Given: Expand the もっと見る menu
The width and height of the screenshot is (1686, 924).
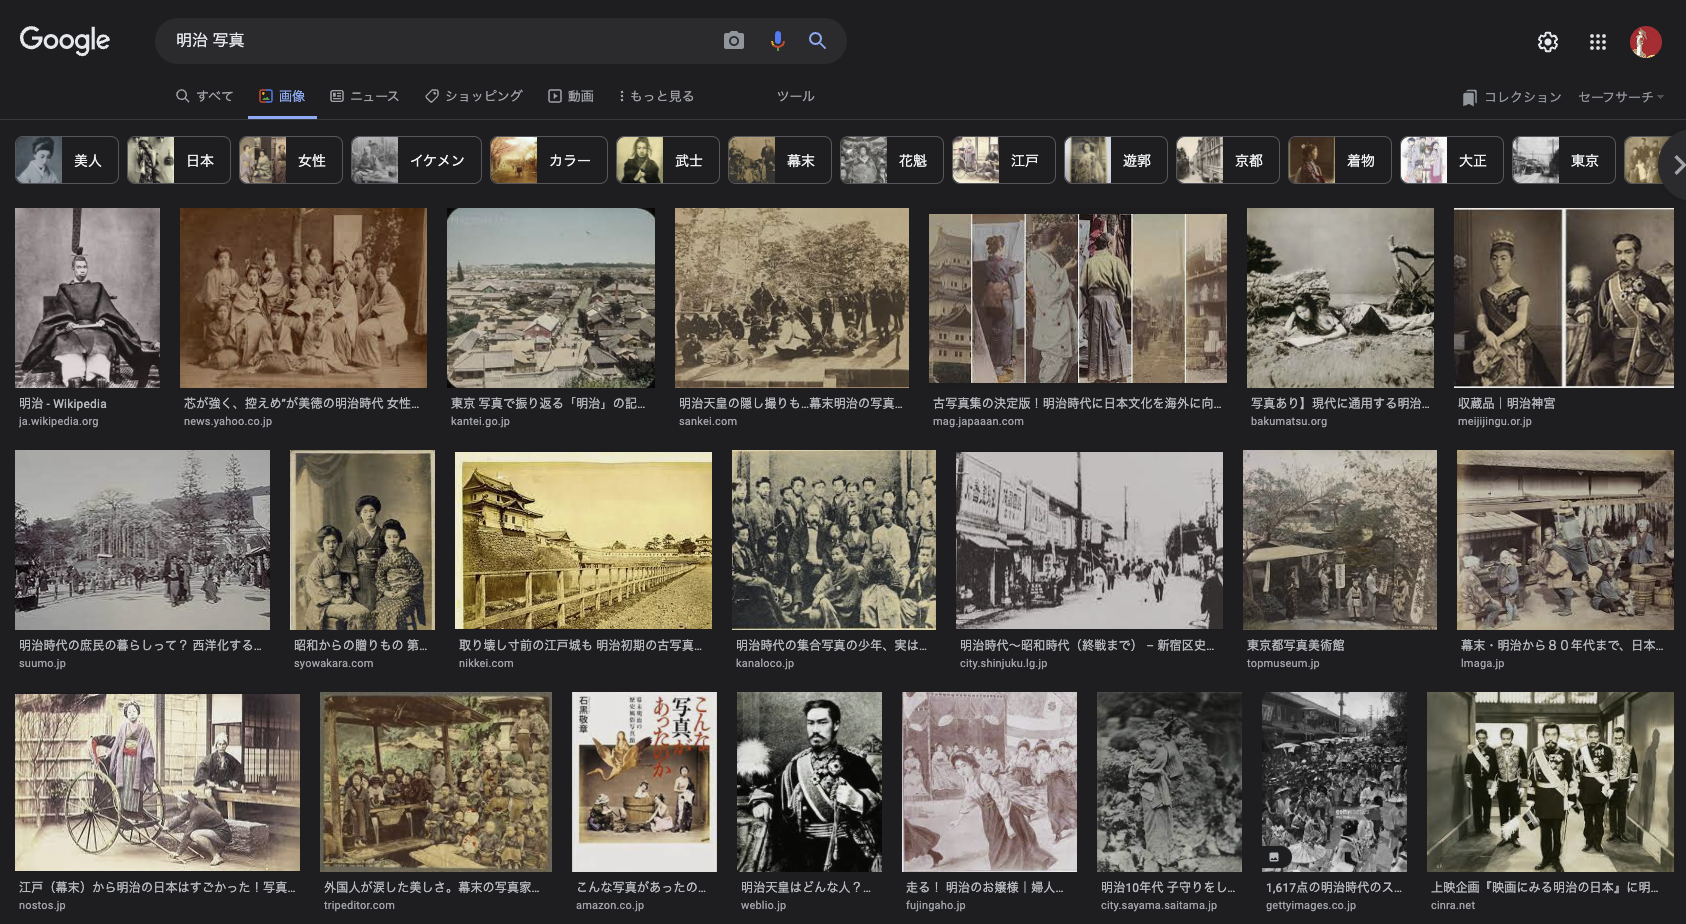Looking at the screenshot, I should point(656,96).
